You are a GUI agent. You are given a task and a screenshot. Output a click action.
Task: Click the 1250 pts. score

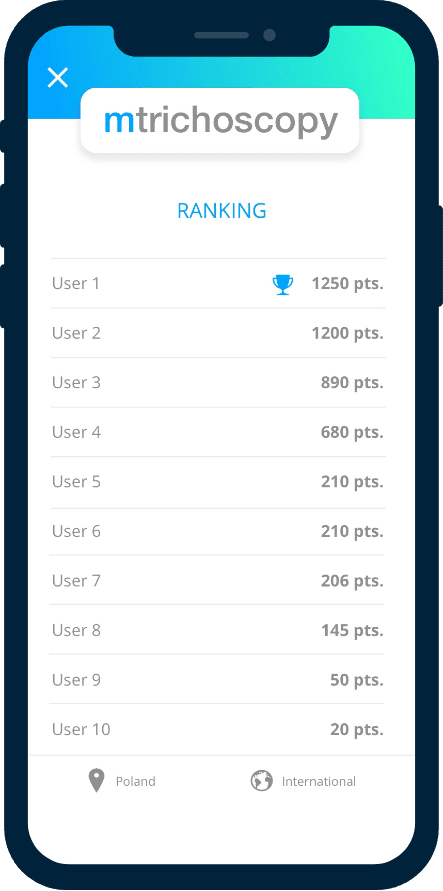348,284
